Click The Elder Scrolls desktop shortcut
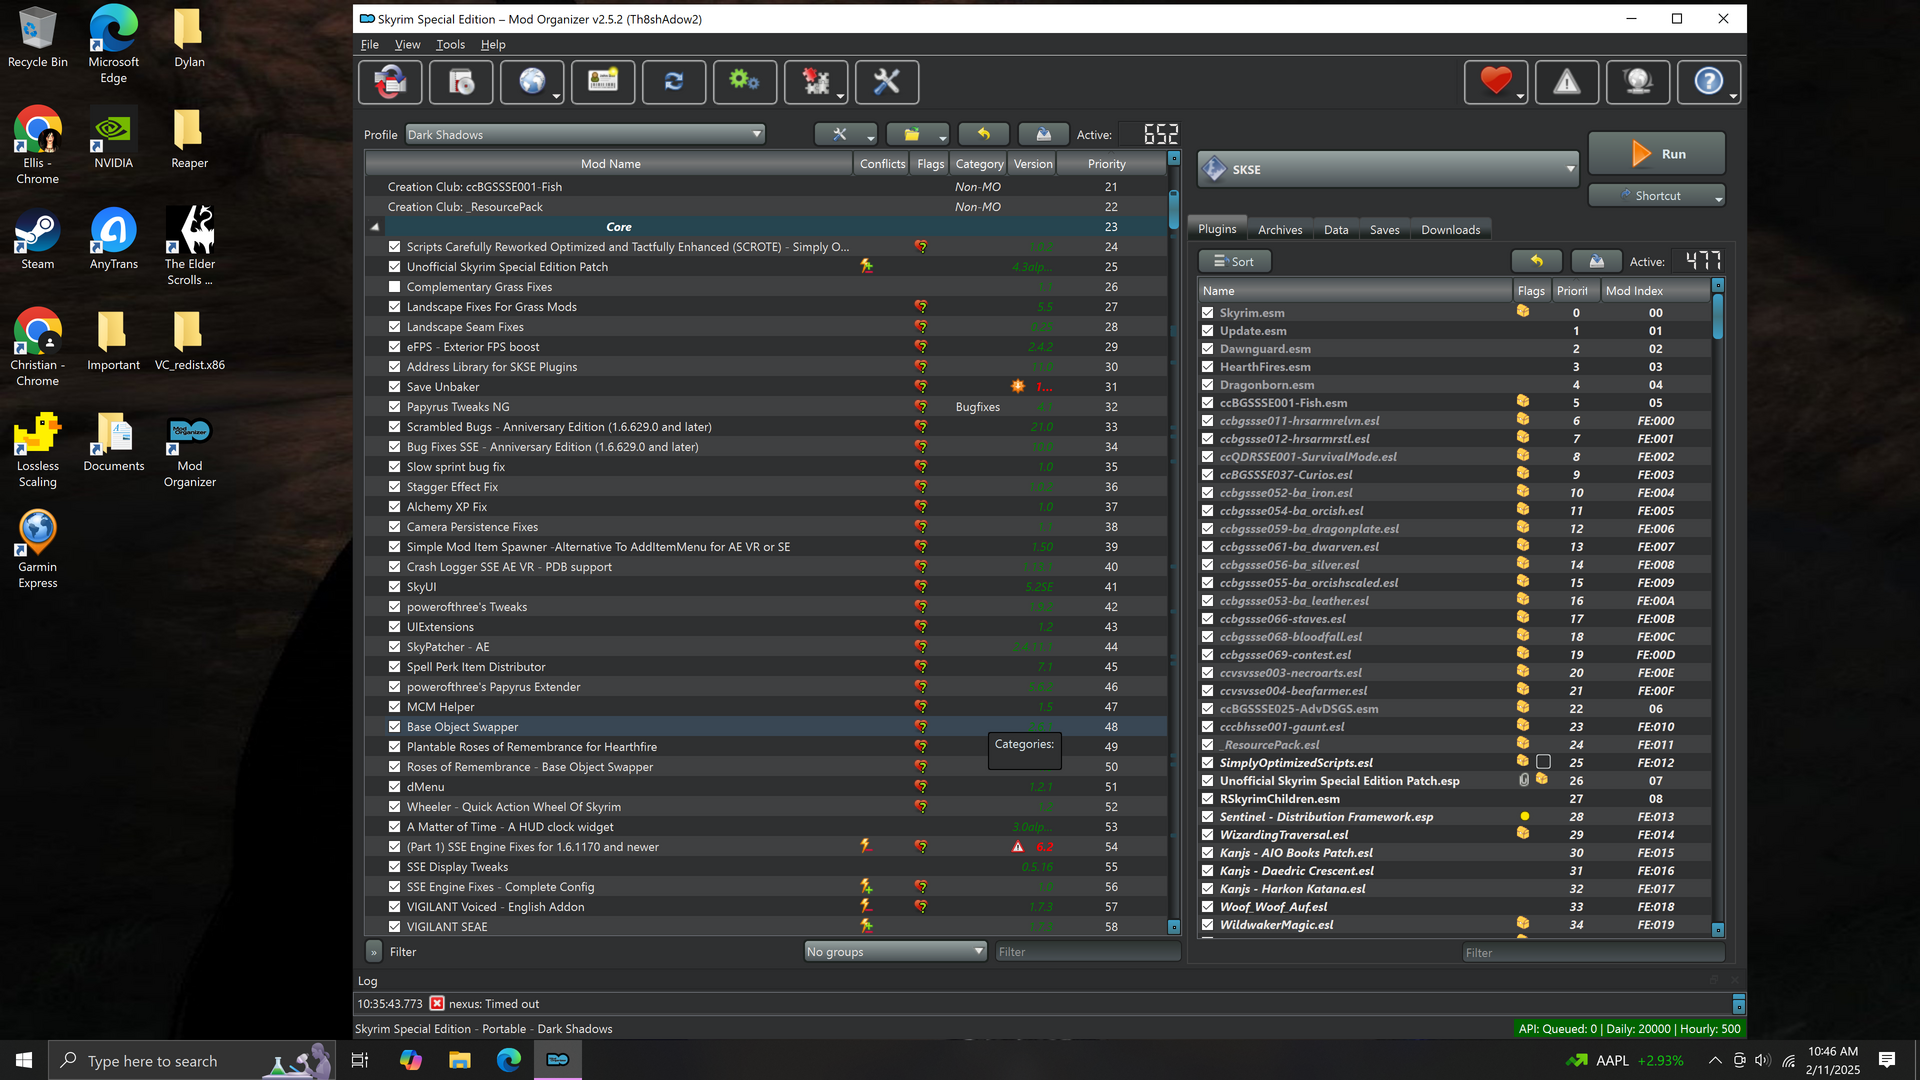Screen dimensions: 1920x1080 pos(189,246)
